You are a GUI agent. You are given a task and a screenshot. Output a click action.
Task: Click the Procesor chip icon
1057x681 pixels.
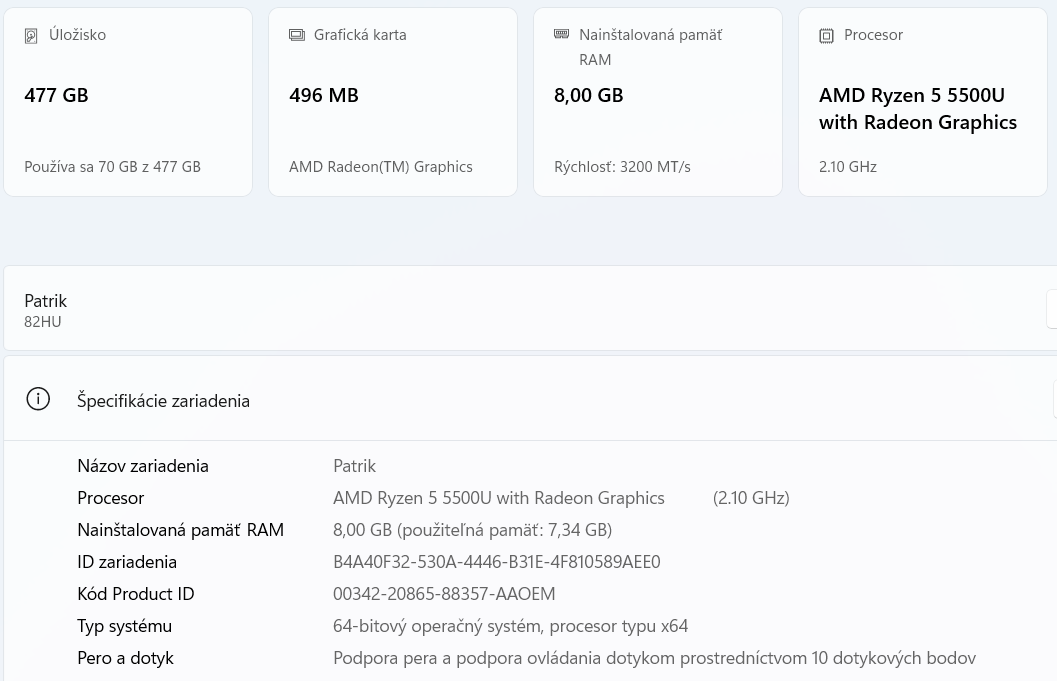point(826,35)
